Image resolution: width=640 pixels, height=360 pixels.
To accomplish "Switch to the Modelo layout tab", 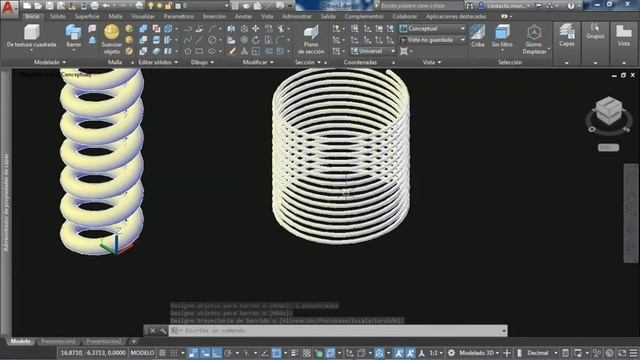I will pyautogui.click(x=20, y=341).
